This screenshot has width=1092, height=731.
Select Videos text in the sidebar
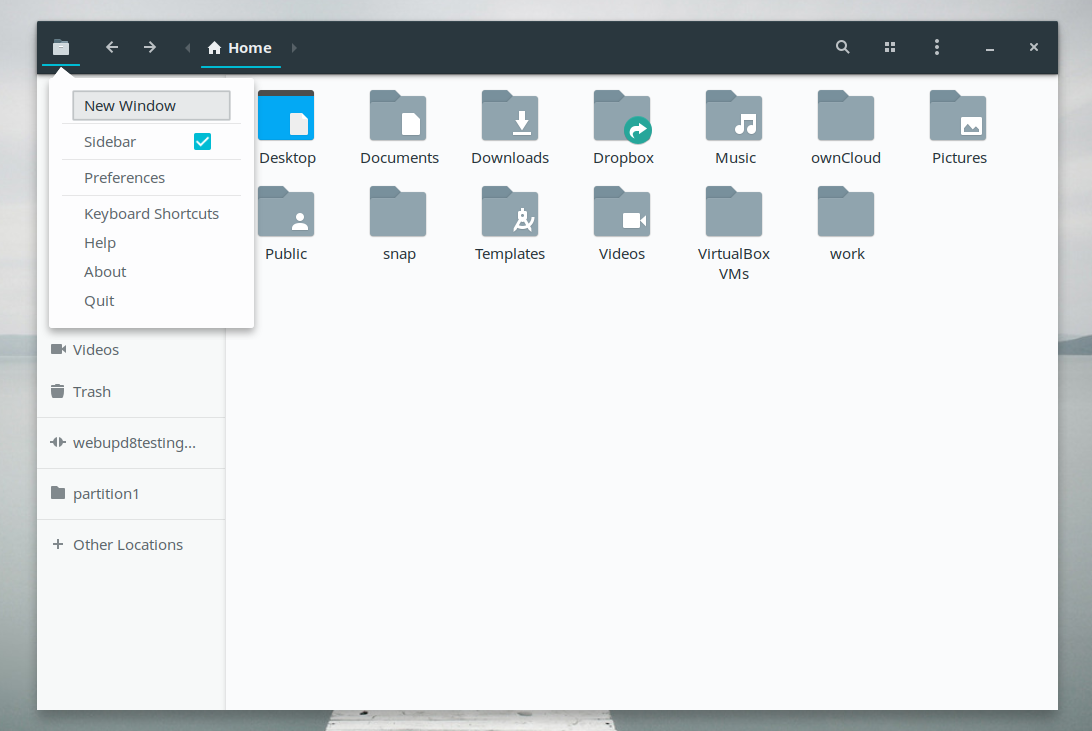pyautogui.click(x=96, y=349)
